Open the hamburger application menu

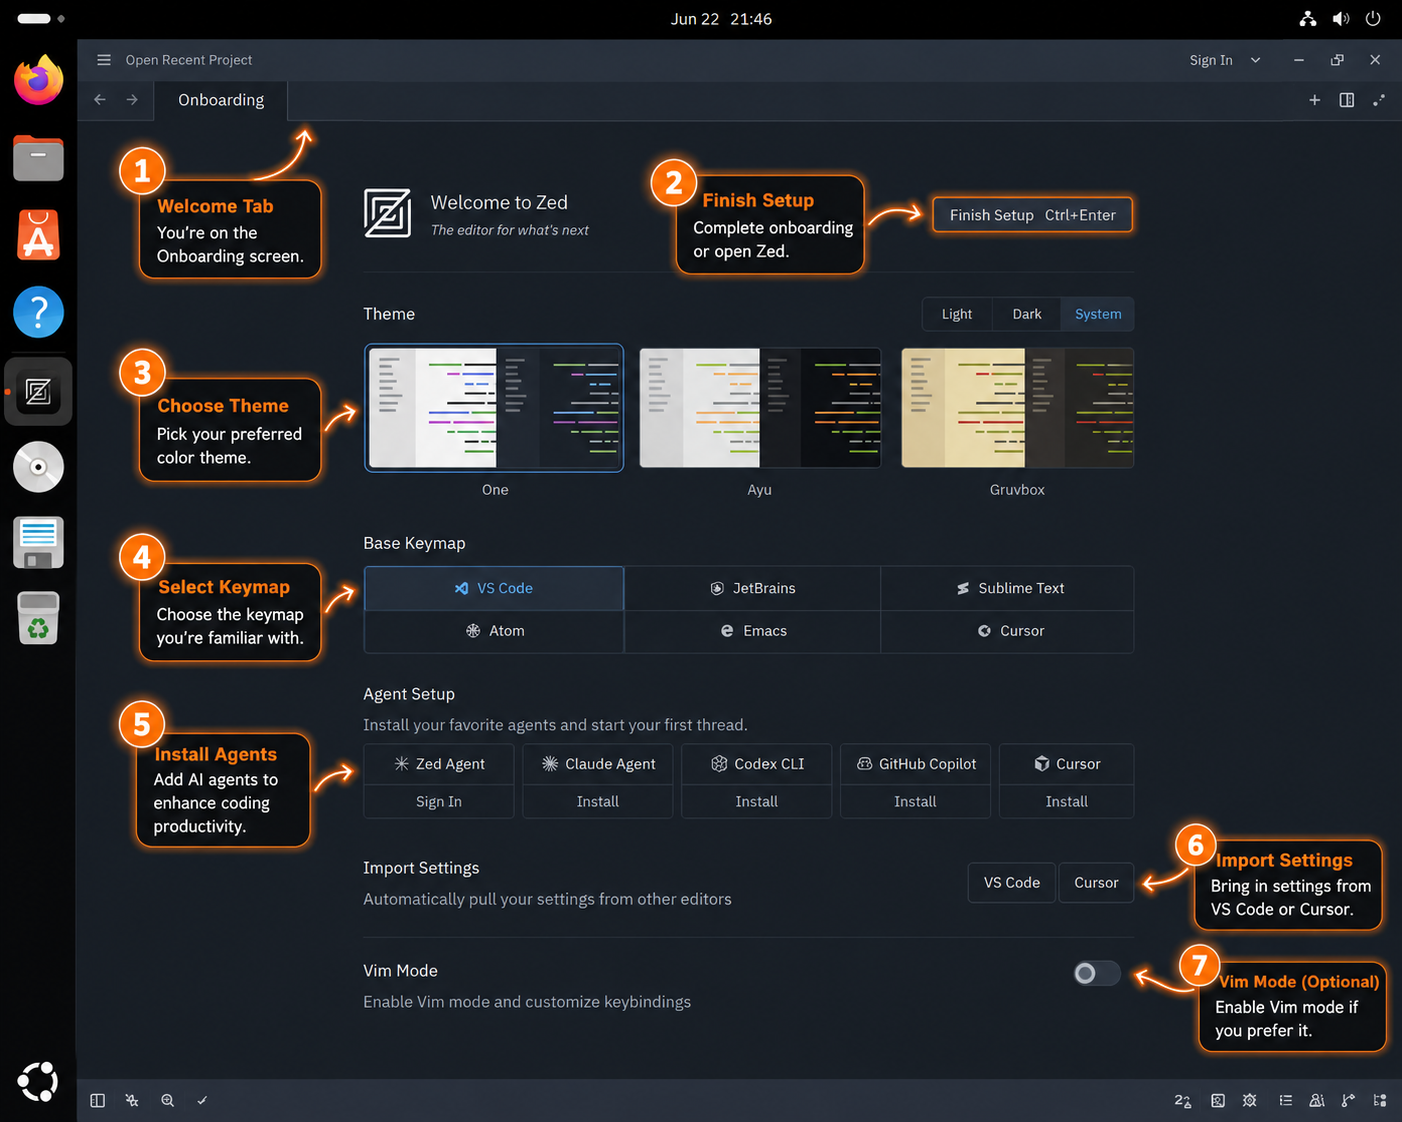tap(104, 60)
